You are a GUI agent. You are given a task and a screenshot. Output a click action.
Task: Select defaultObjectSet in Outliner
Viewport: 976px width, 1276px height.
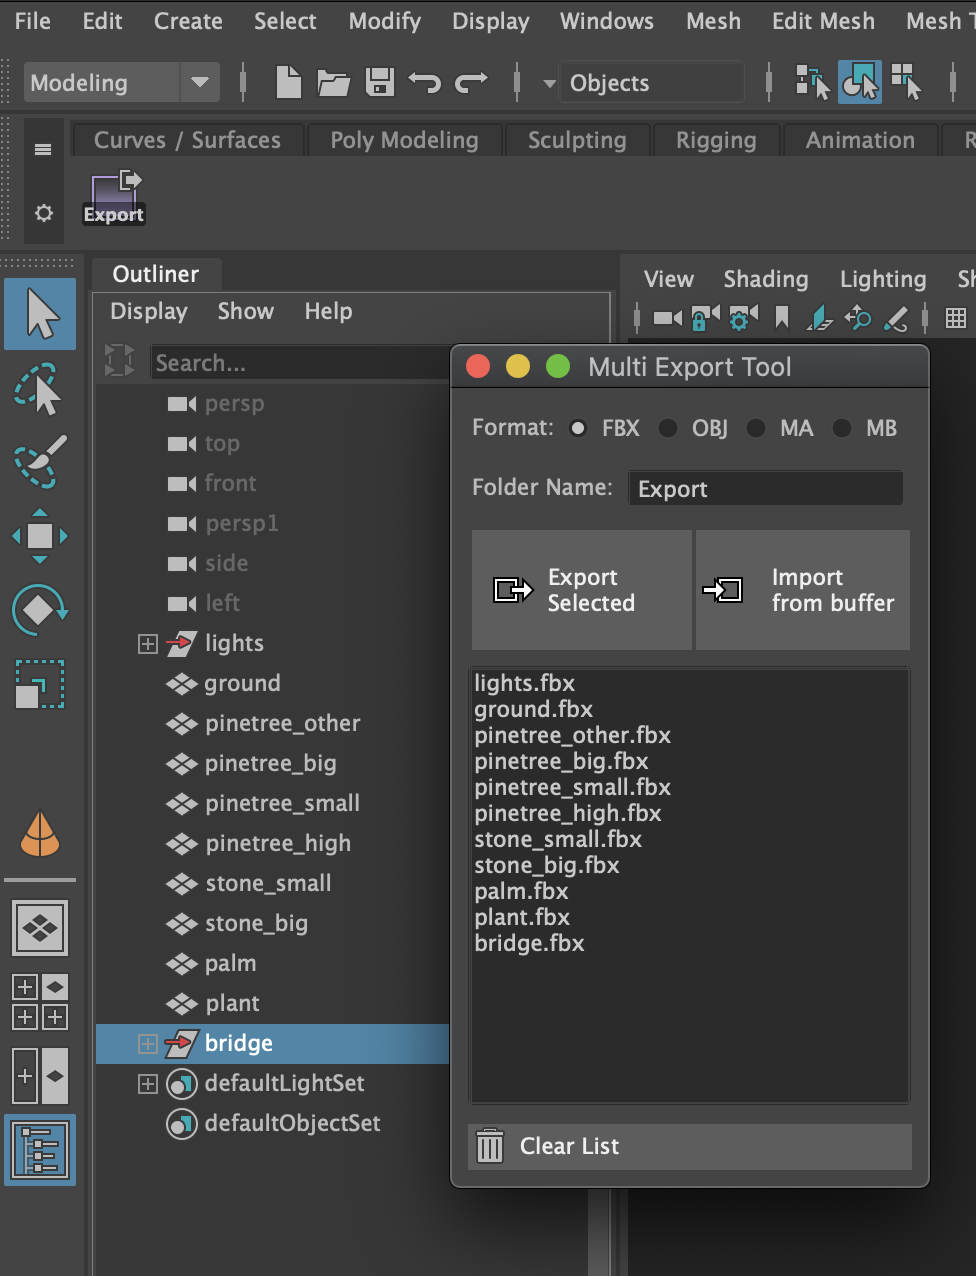pos(292,1124)
